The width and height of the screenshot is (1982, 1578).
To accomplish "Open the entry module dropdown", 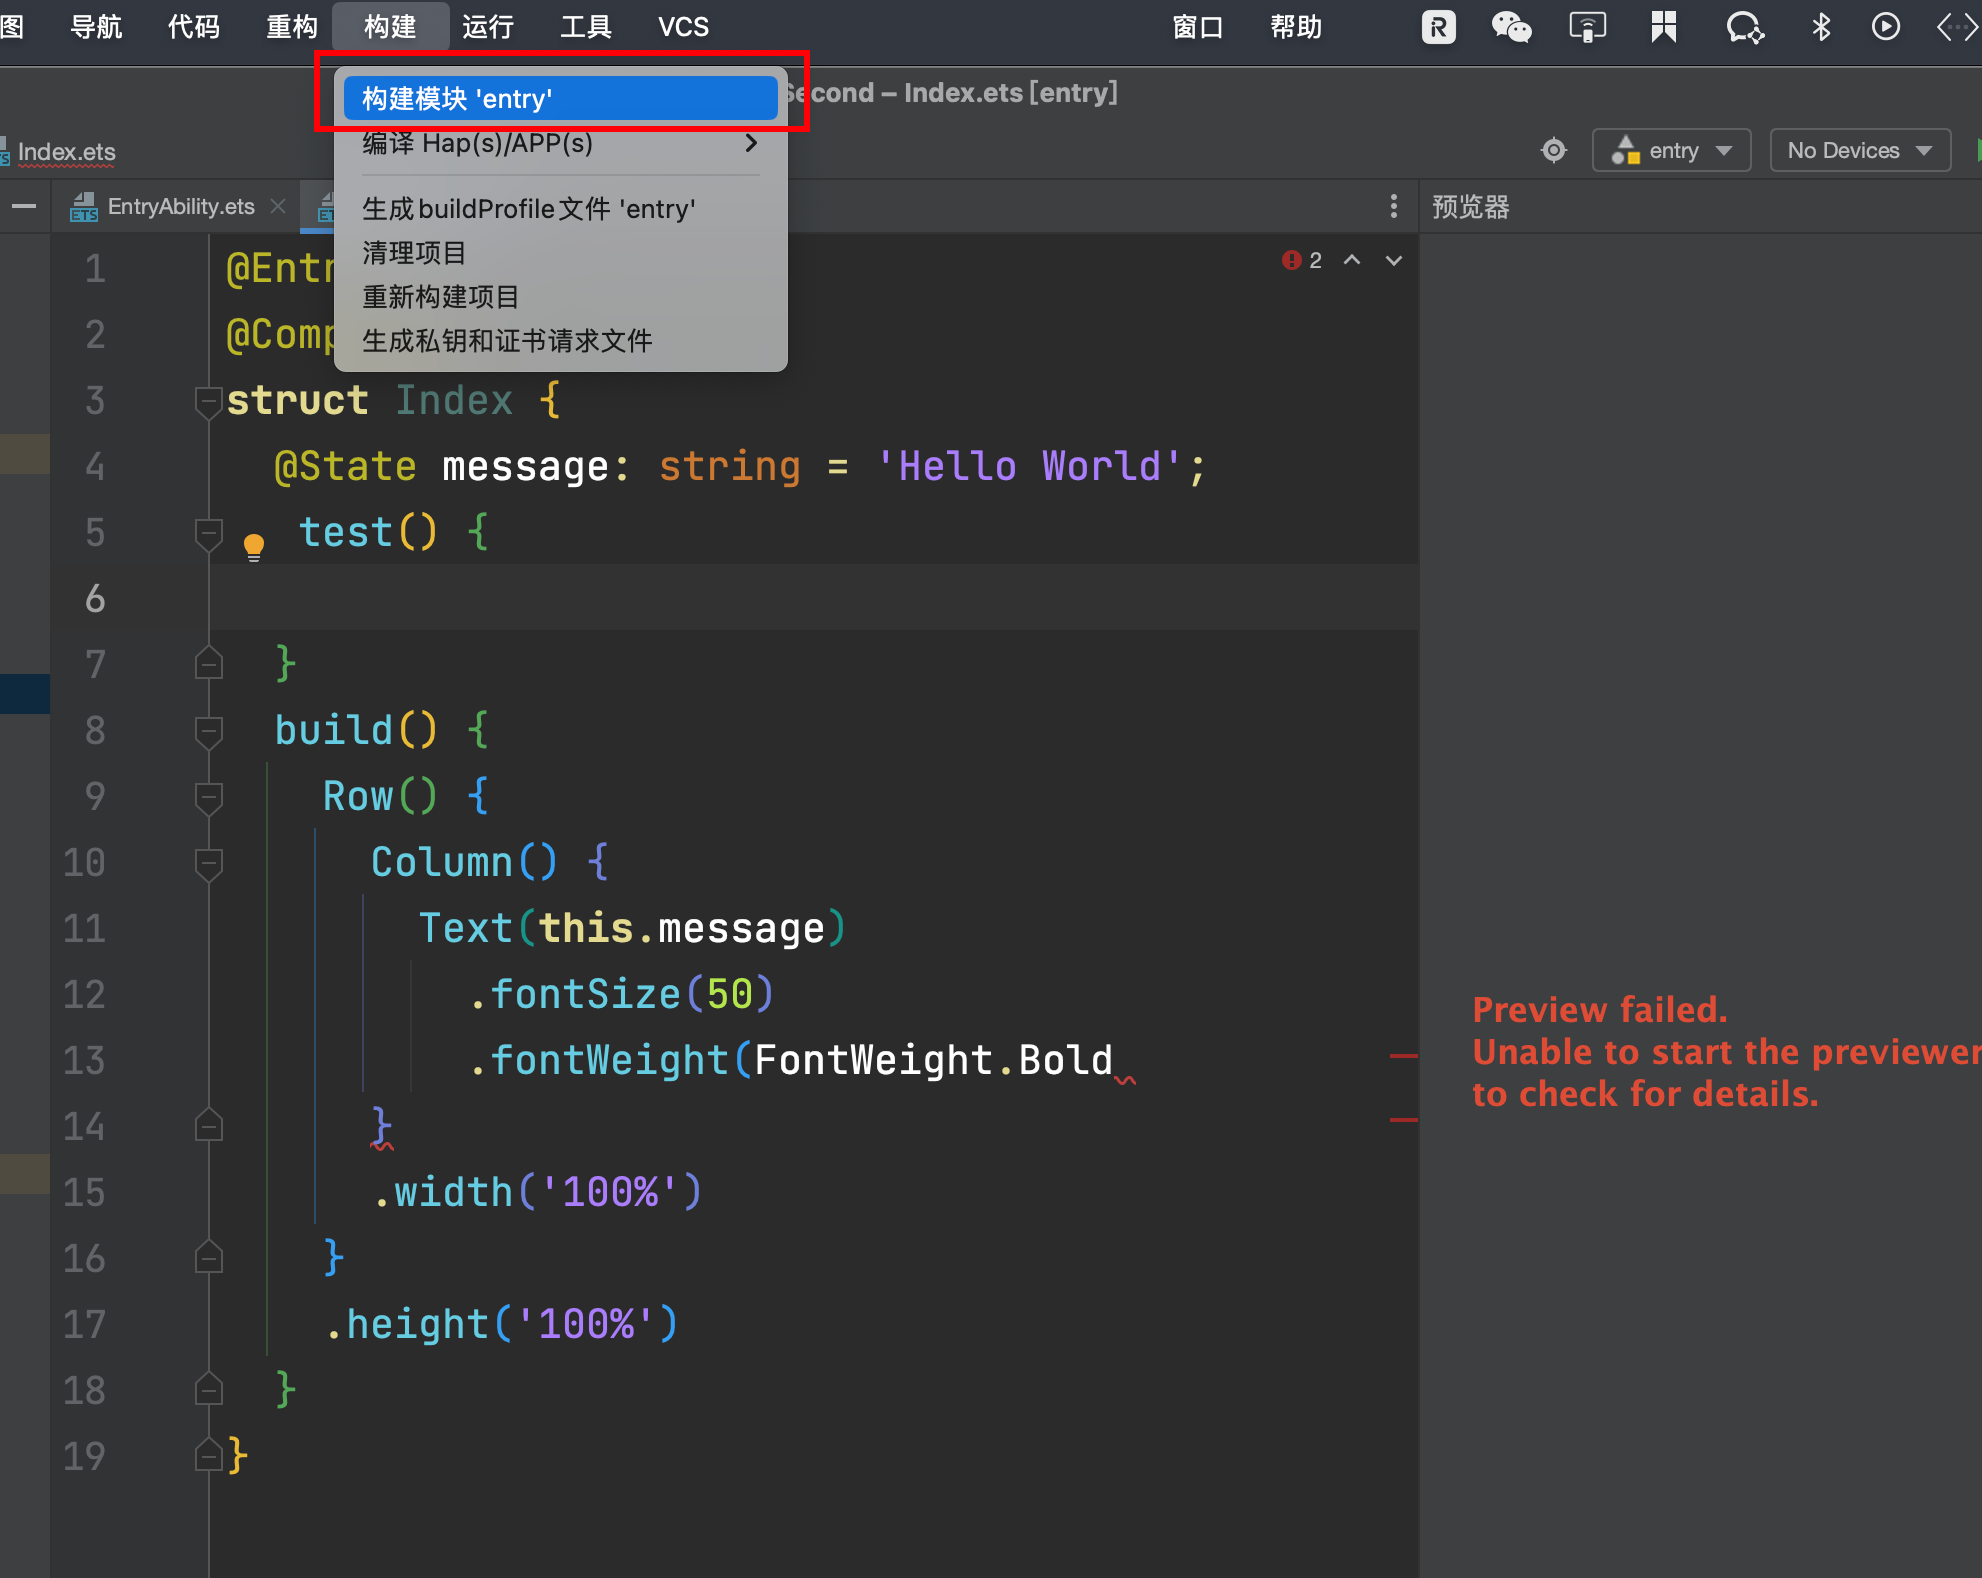I will coord(1672,151).
